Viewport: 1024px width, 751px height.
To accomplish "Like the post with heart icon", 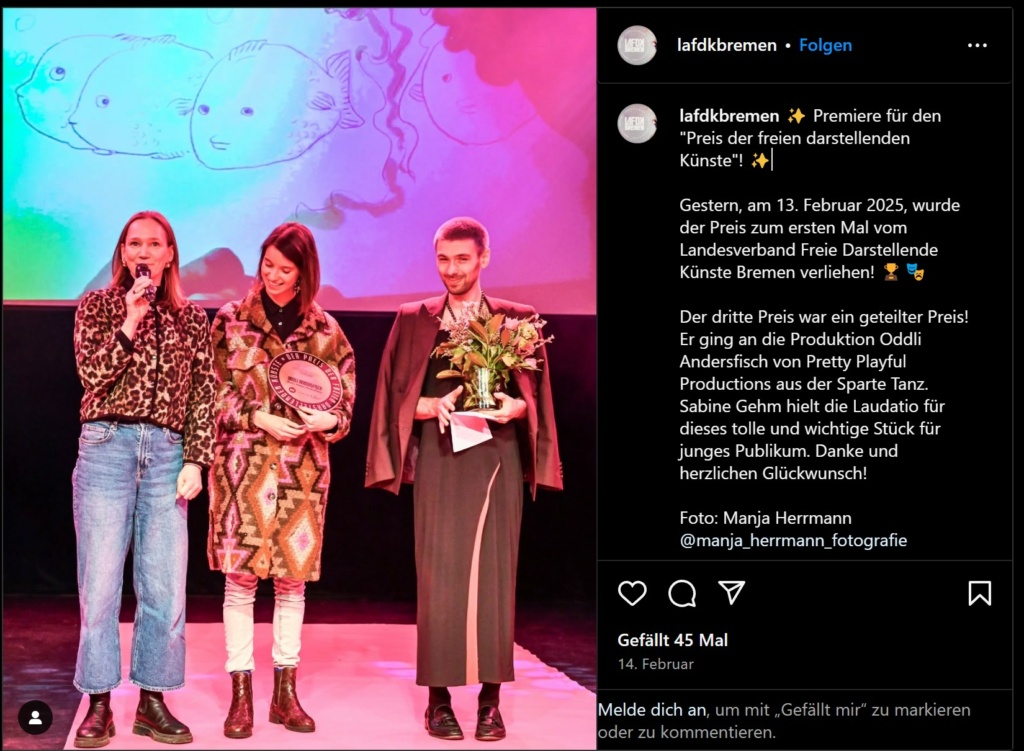I will click(632, 593).
